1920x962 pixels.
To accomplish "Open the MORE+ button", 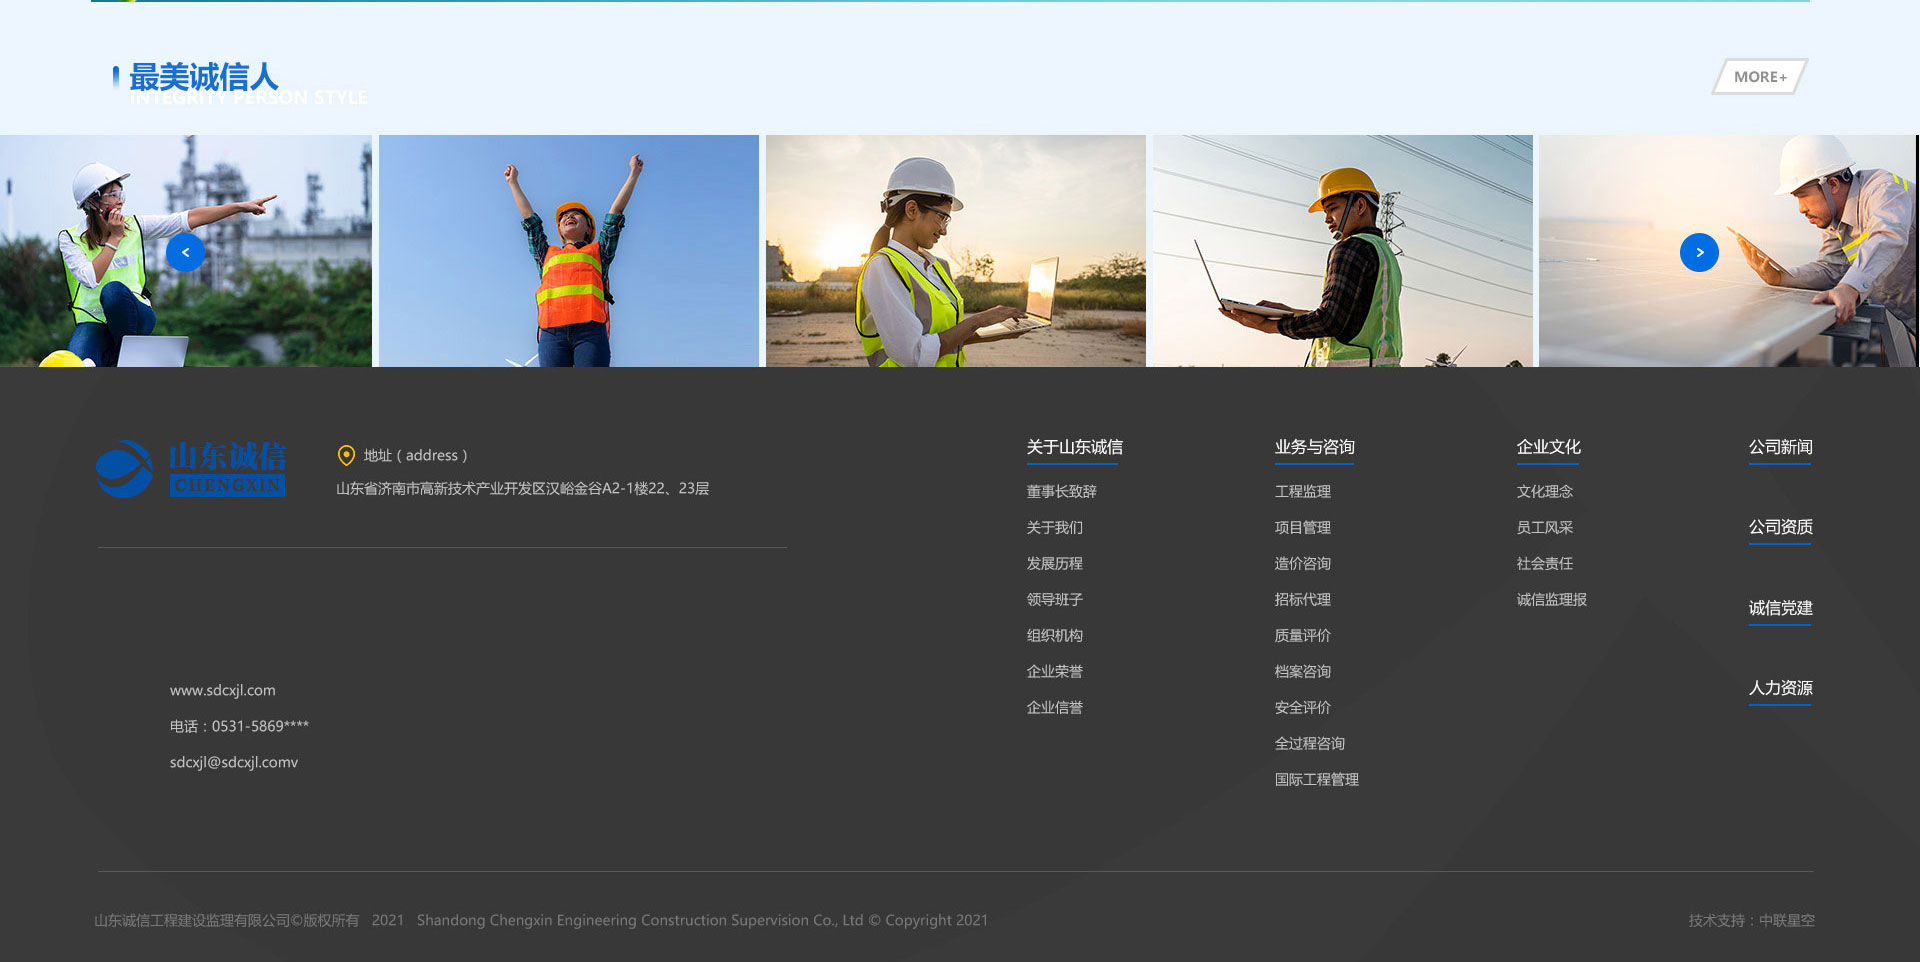I will click(1759, 77).
